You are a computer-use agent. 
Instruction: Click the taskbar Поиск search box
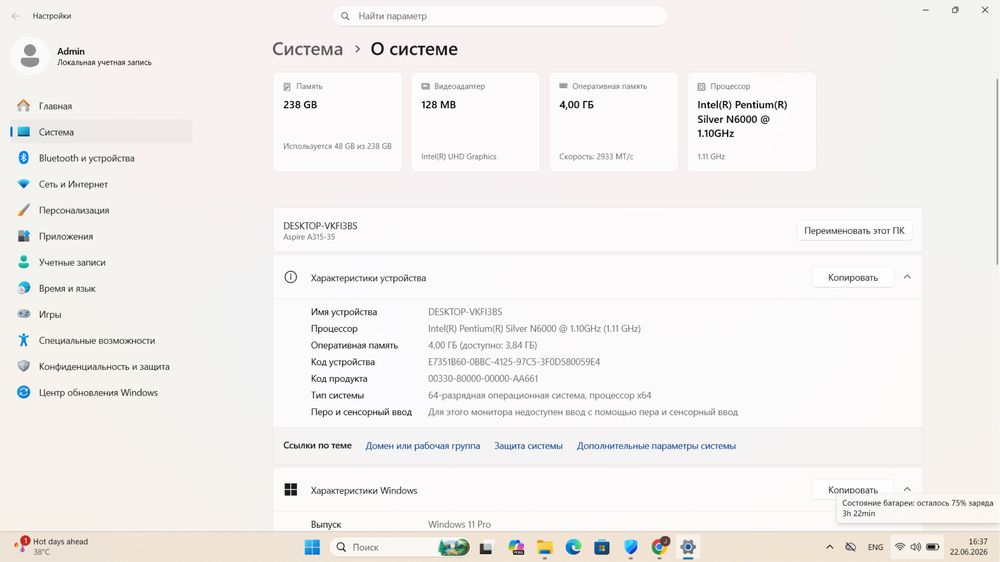[x=401, y=547]
